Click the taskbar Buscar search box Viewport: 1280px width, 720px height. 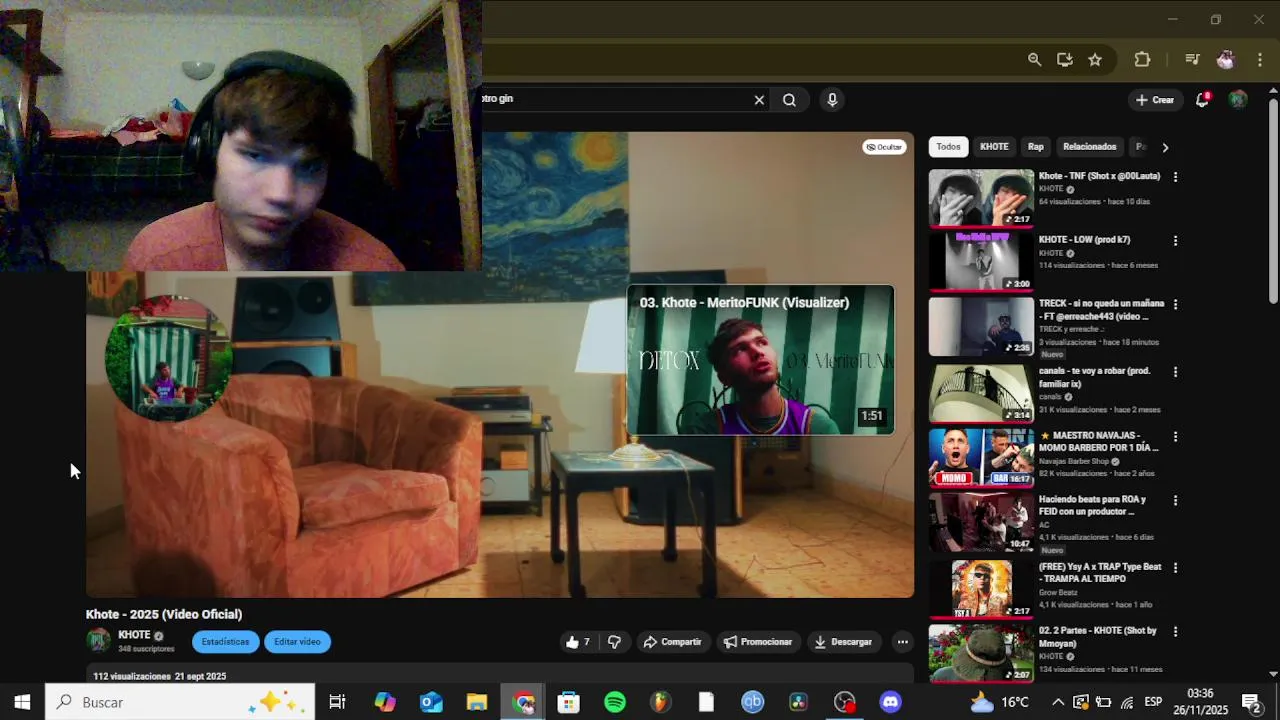coord(180,702)
